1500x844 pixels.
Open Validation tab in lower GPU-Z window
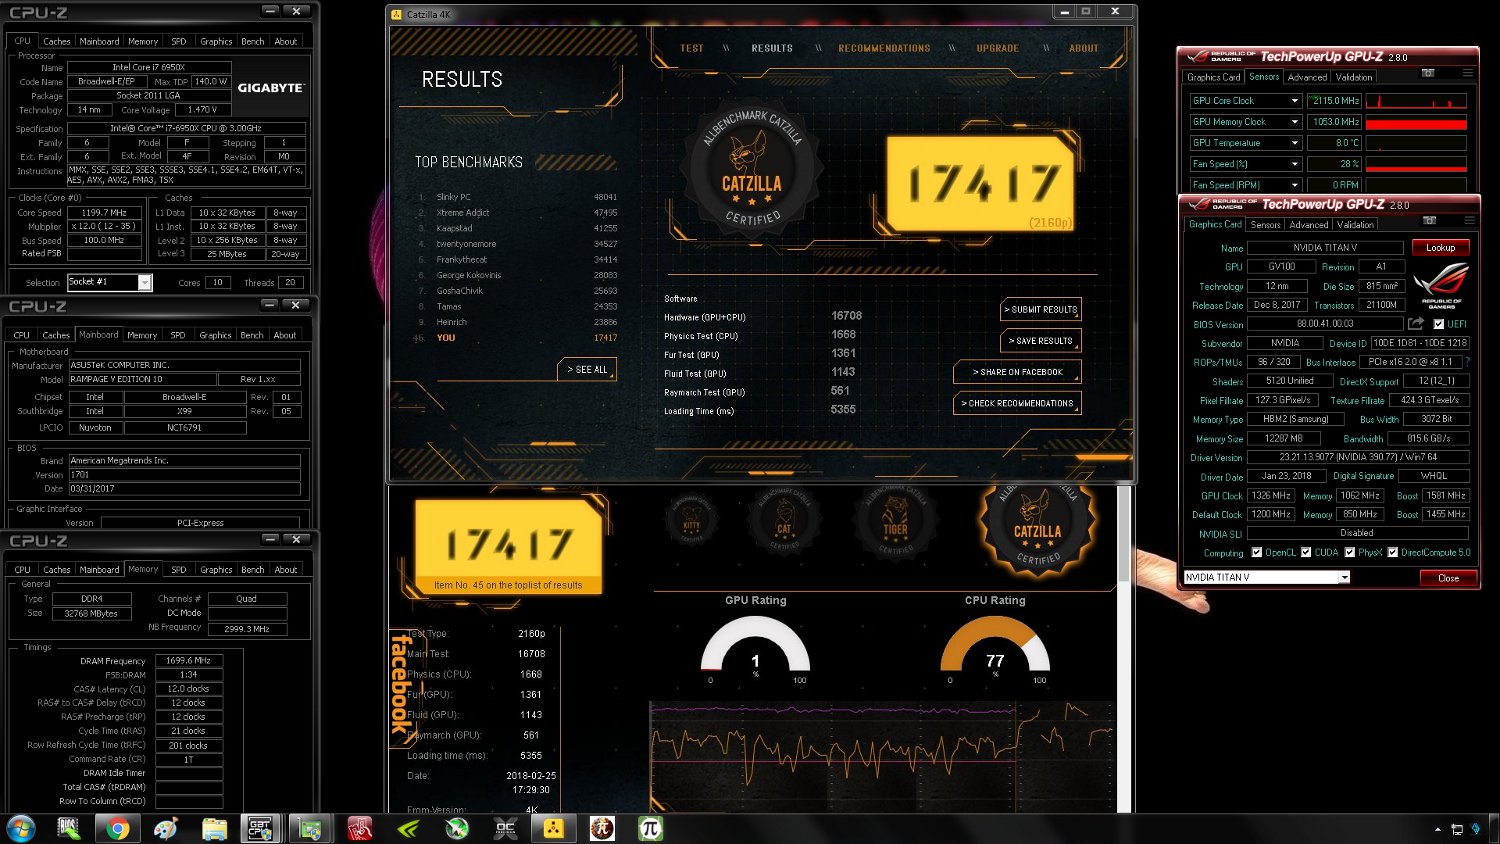1355,225
